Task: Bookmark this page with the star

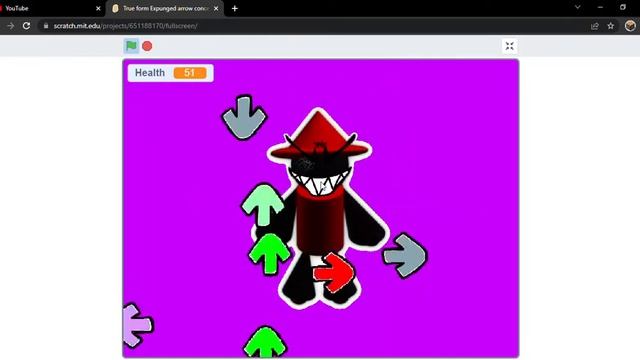Action: (x=611, y=26)
